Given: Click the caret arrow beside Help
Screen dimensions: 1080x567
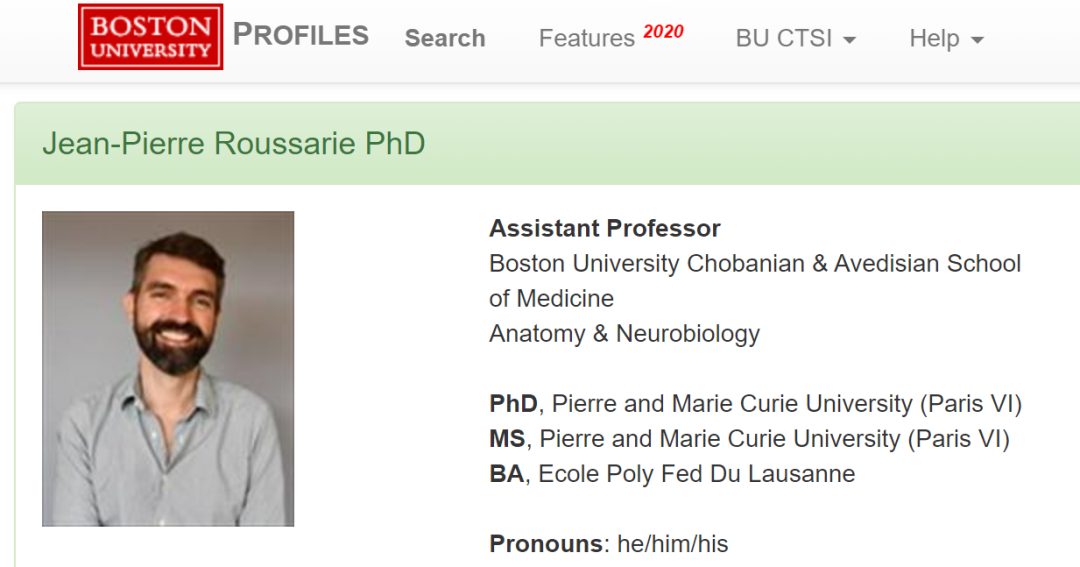Looking at the screenshot, I should [978, 41].
